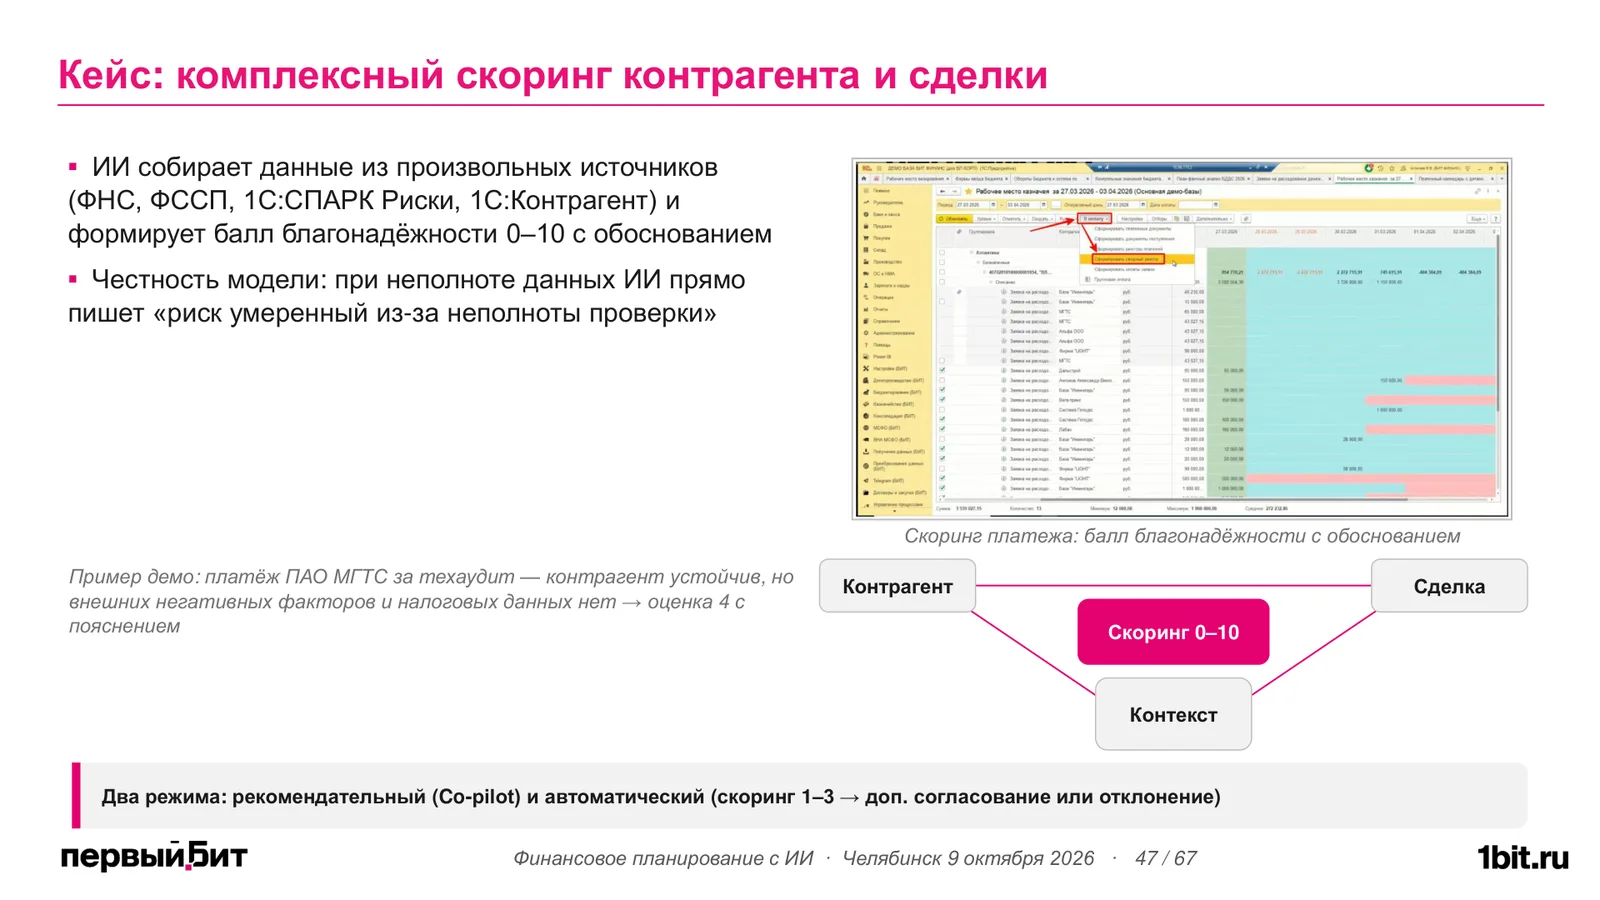Click the page number 47 / 67
This screenshot has height=900, width=1600.
(1166, 858)
